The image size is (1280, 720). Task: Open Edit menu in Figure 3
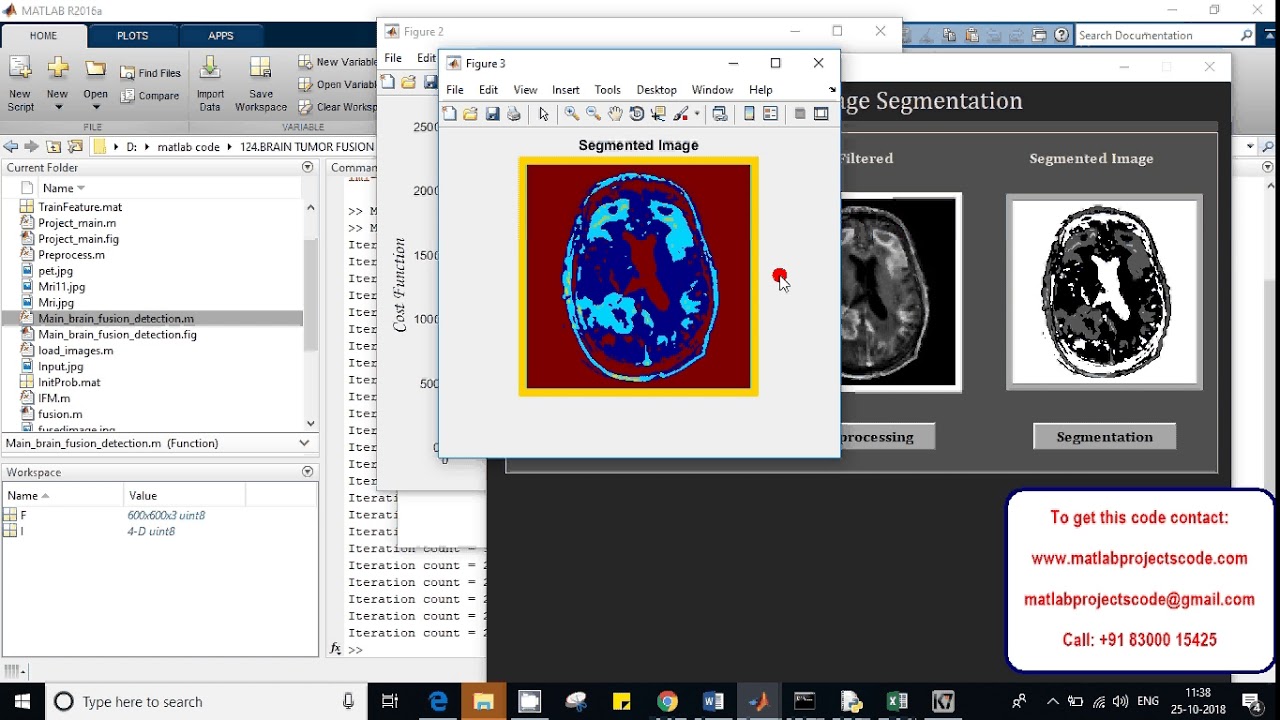488,90
